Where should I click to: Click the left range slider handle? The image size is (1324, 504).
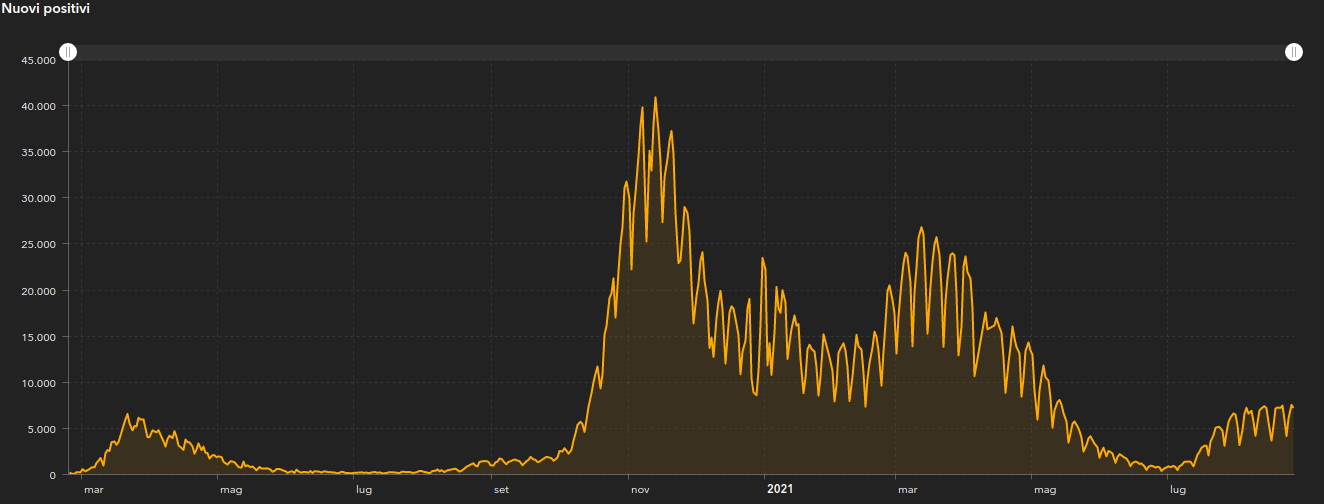(x=68, y=52)
